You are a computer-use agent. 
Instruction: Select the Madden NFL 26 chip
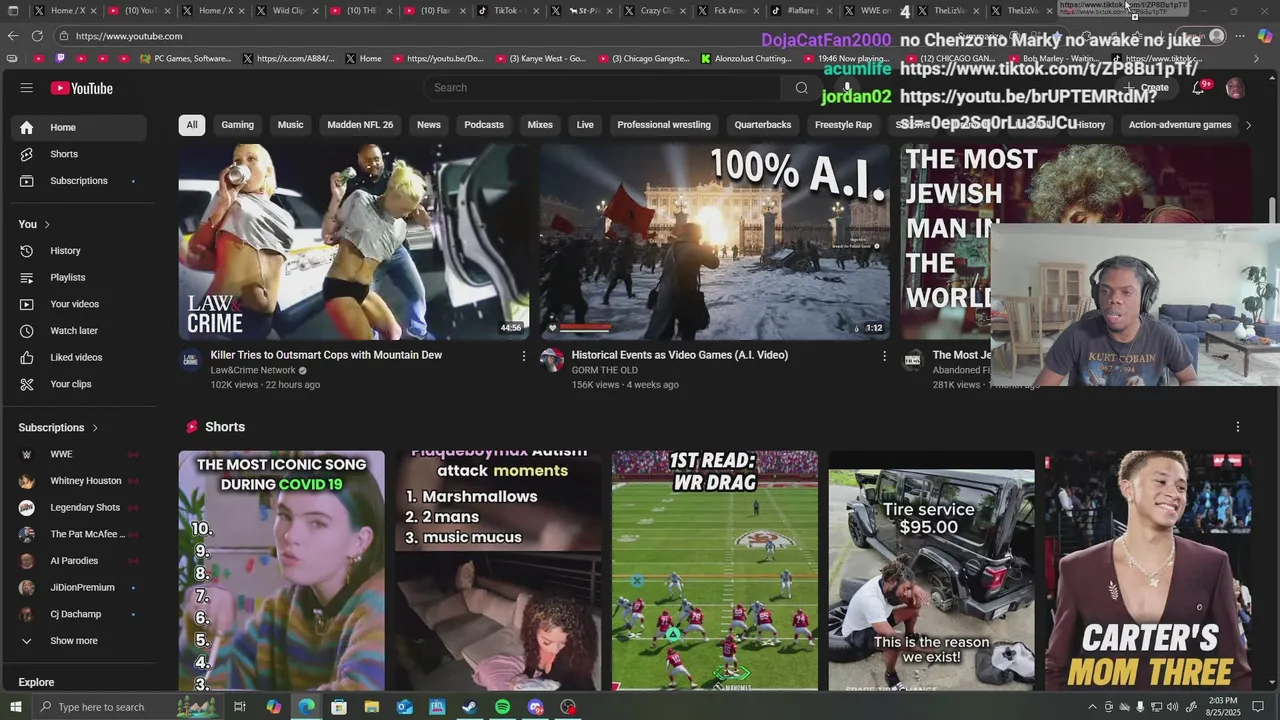[x=360, y=125]
